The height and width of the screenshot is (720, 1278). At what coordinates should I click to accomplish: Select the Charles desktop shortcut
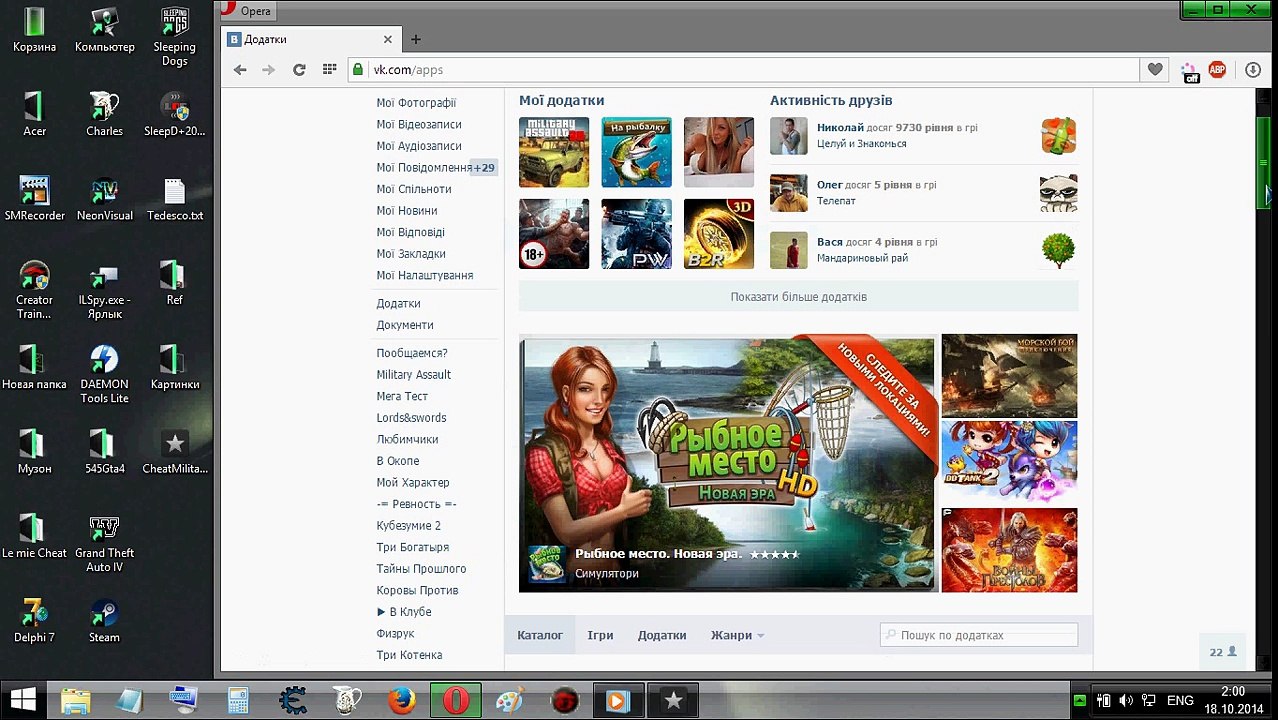point(104,114)
